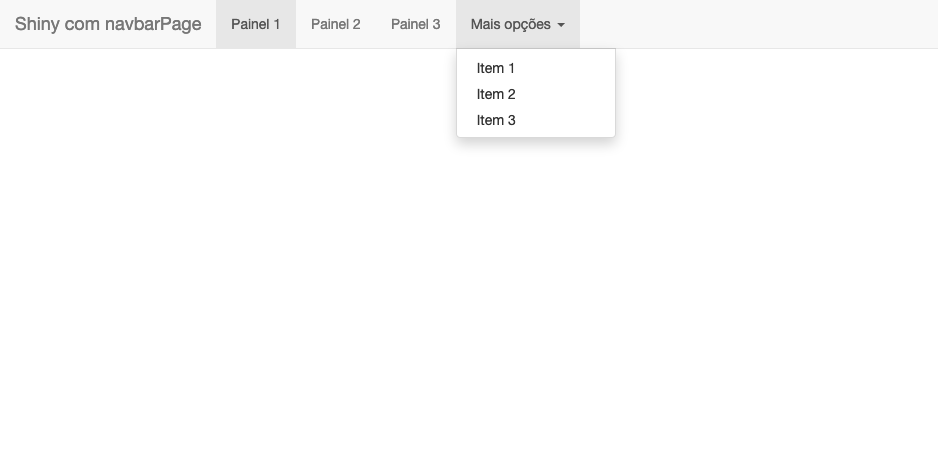Navigate to Painel 2 in the navbar
Image resolution: width=938 pixels, height=464 pixels.
(335, 24)
